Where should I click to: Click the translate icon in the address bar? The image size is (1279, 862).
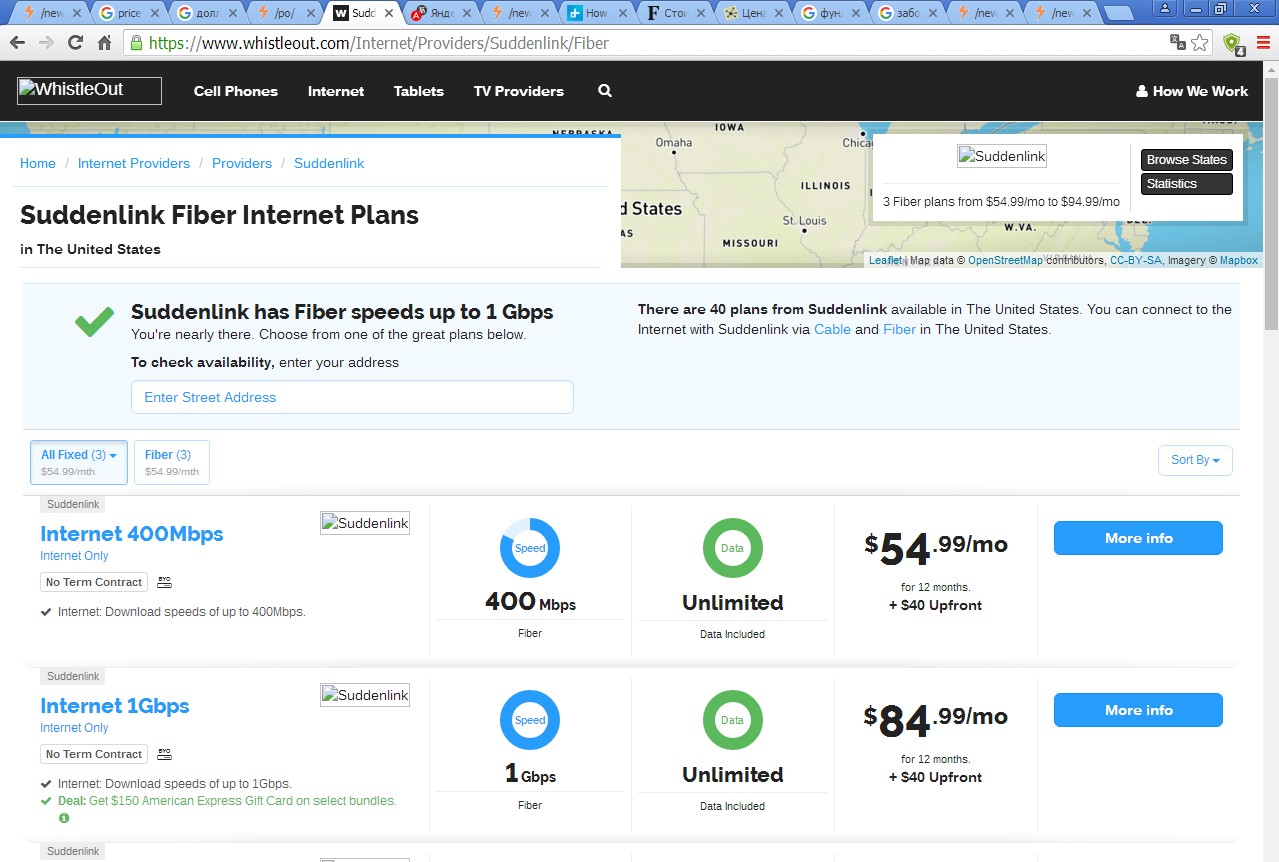click(x=1178, y=43)
